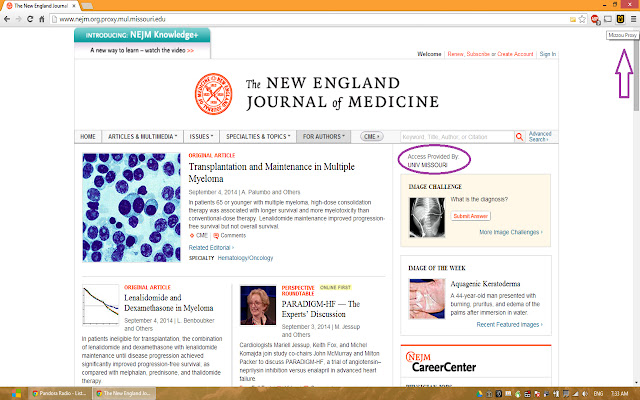Expand the Articles & Multimedia menu
Image resolution: width=640 pixels, height=400 pixels.
(142, 136)
